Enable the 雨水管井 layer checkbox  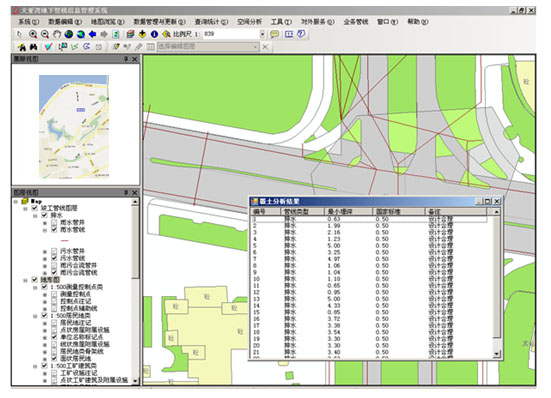coord(54,222)
